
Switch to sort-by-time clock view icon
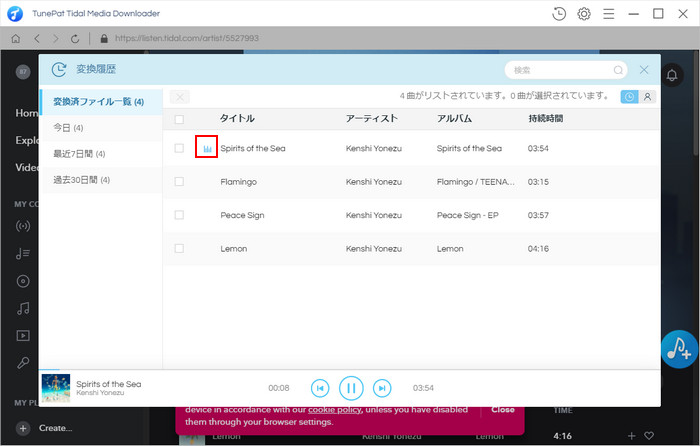tap(629, 97)
